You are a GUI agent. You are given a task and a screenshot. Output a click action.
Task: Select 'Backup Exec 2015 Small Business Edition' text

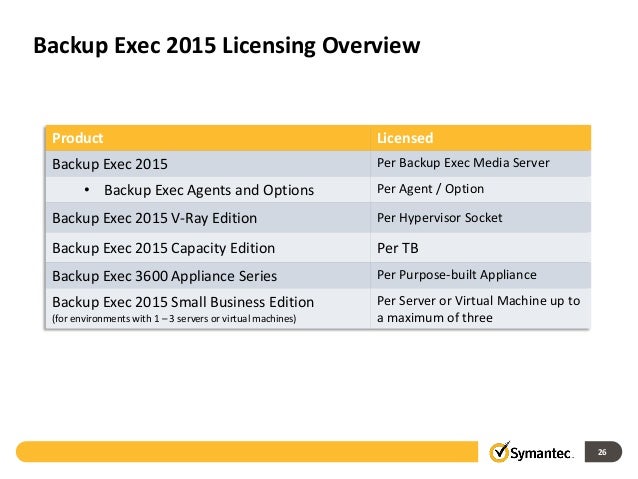point(183,302)
